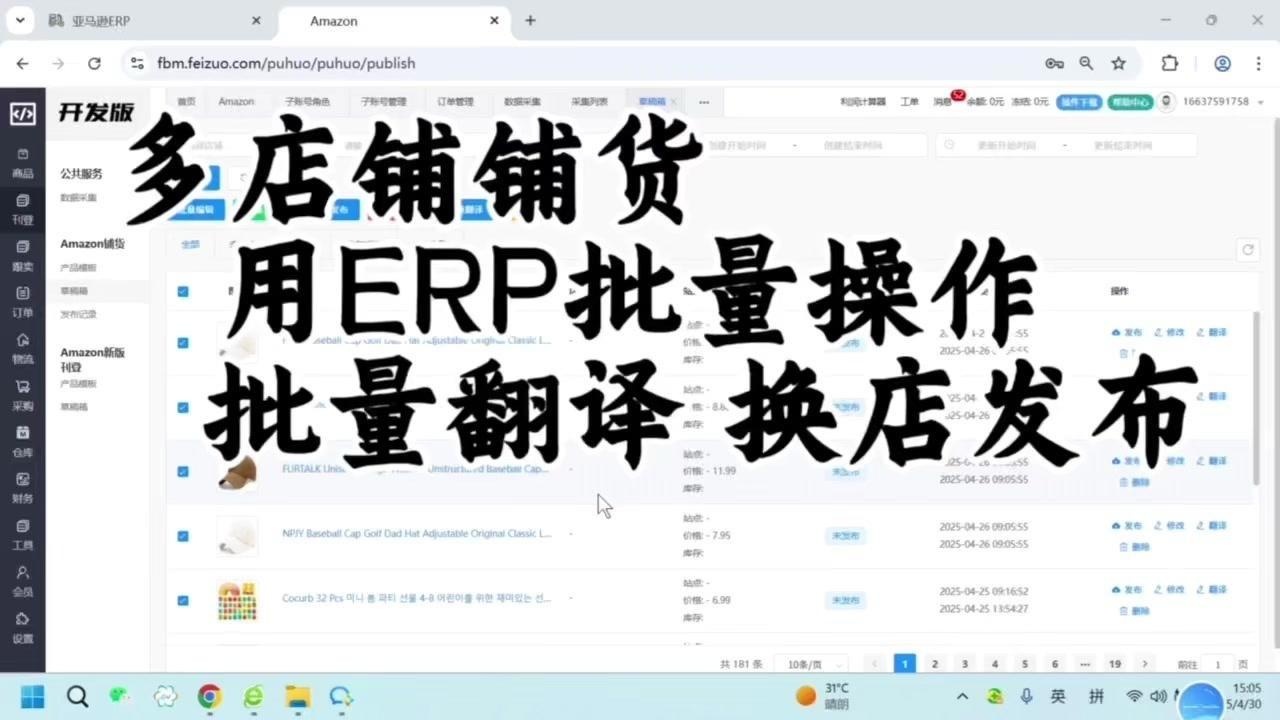The image size is (1280, 720).
Task: Switch to the 订单管理 tab
Action: 455,102
